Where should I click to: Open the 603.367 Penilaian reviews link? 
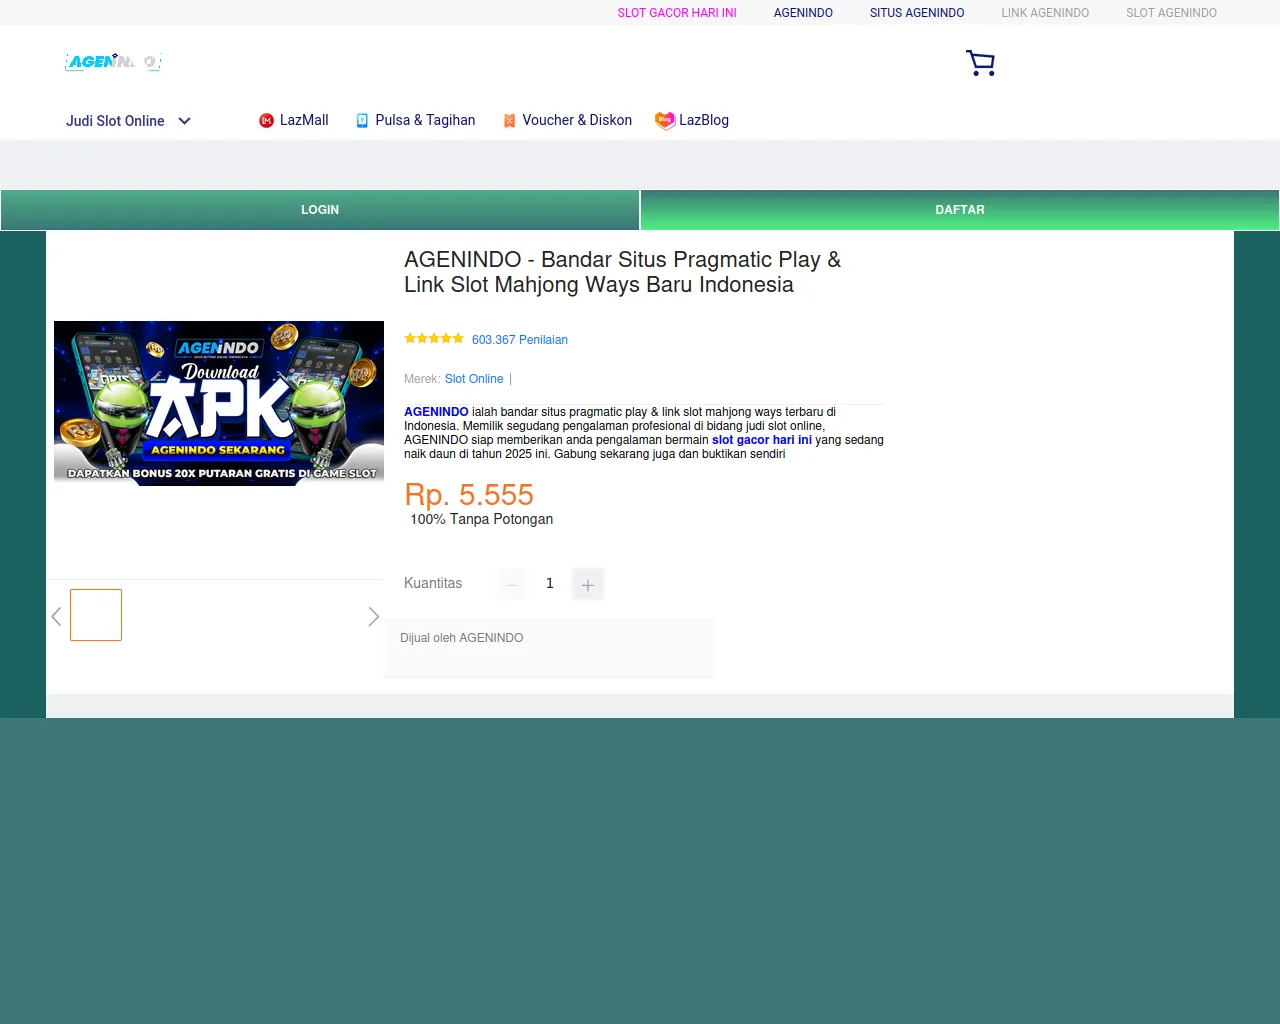point(519,340)
